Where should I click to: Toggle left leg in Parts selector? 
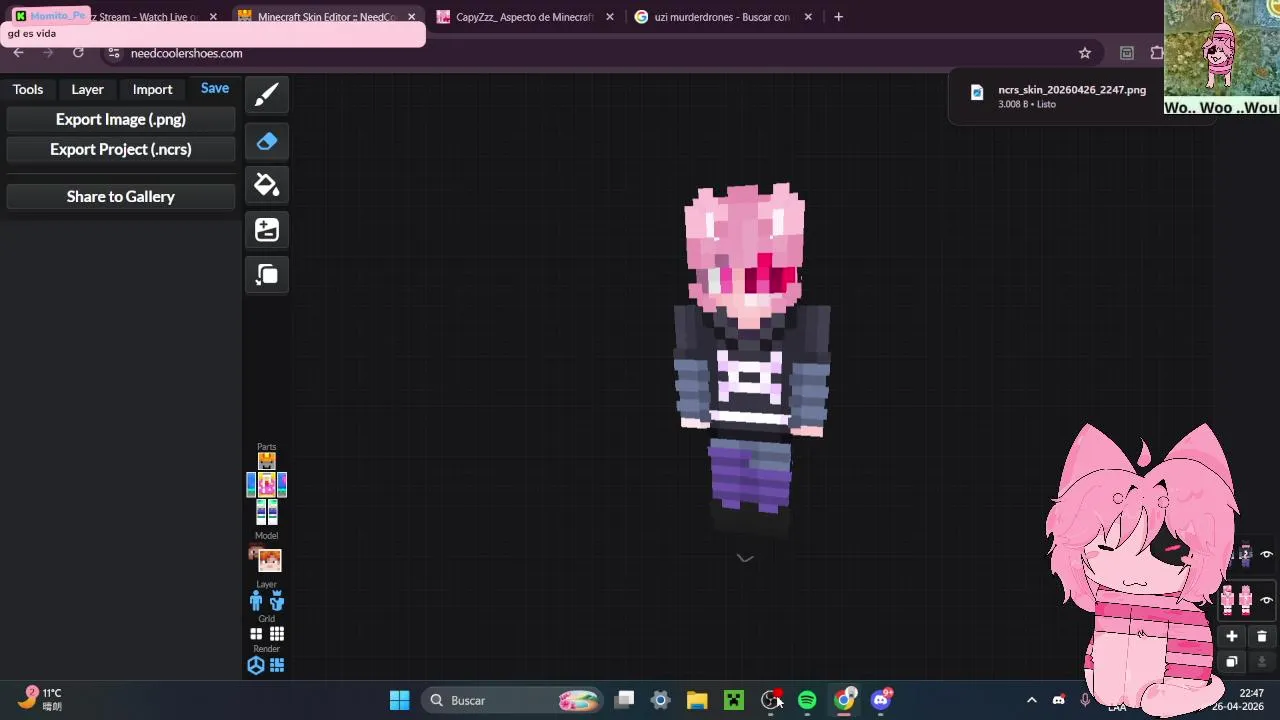[262, 512]
